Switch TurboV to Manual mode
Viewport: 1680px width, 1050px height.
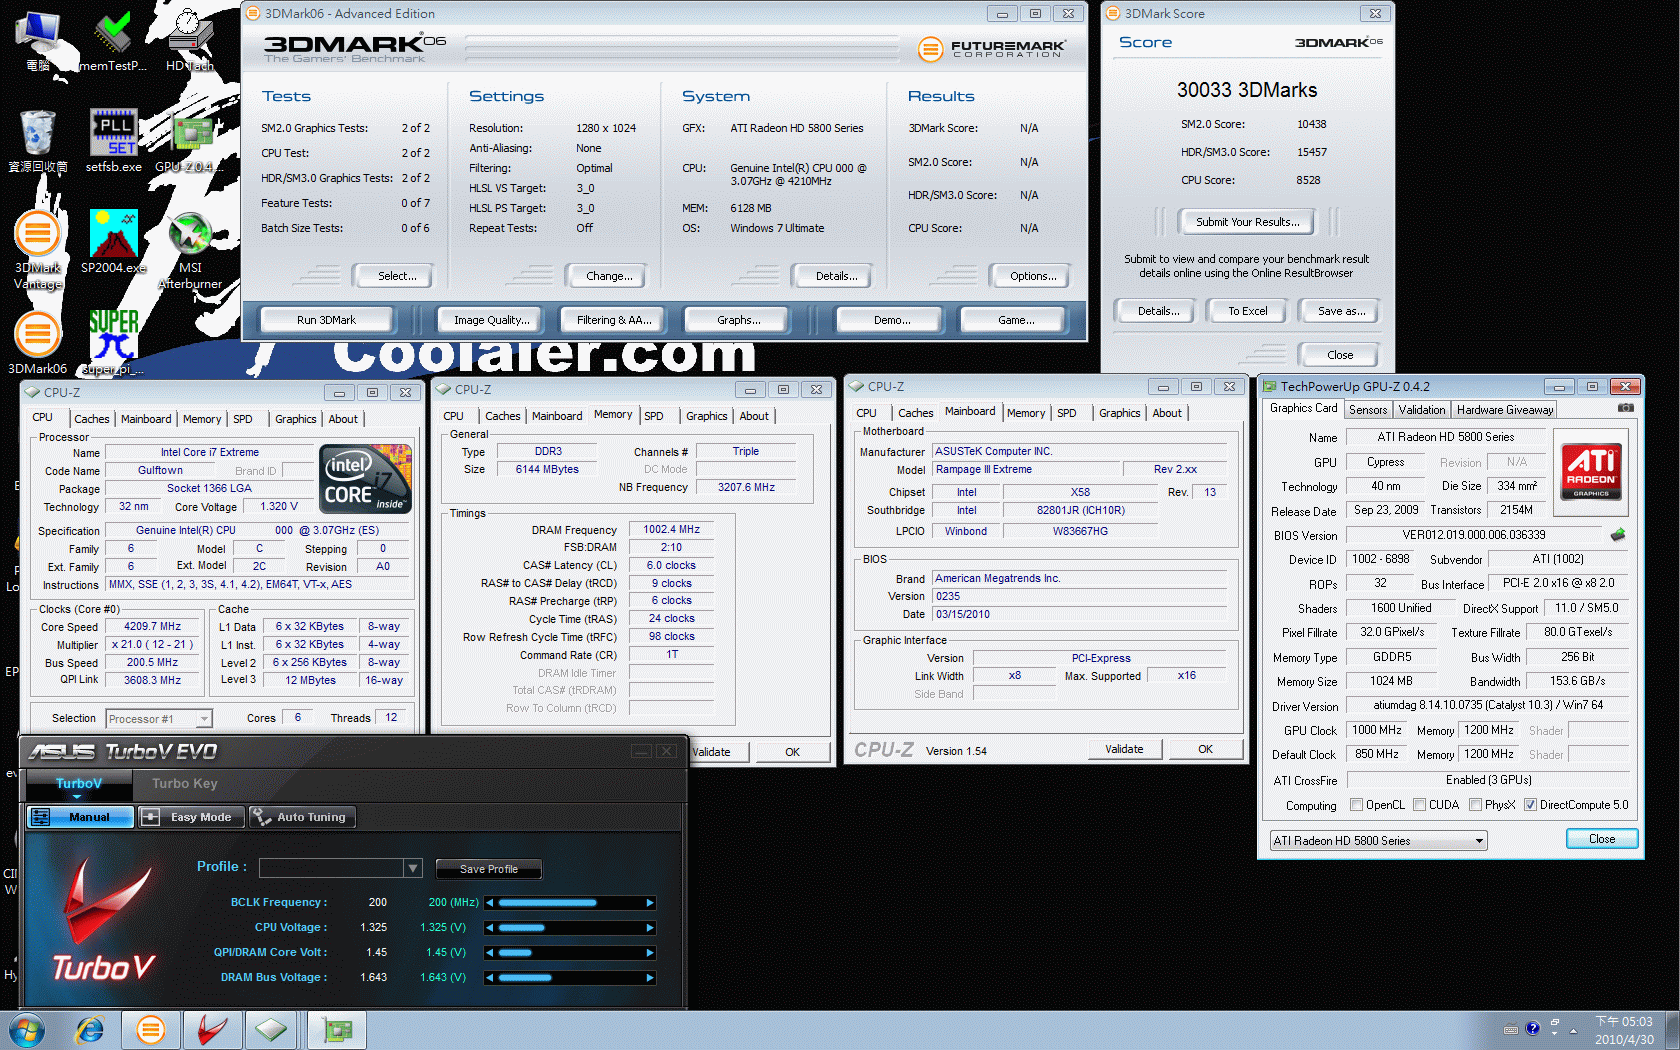[80, 817]
